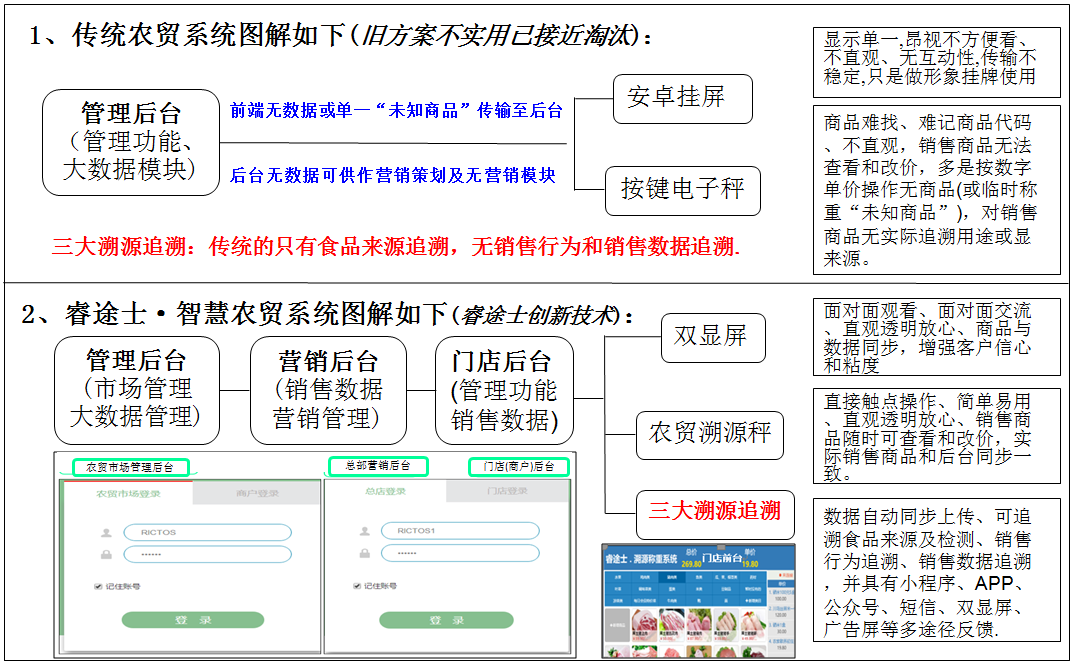Click the lock icon in the 总店登录 form
Screen dimensions: 1076x664
[x=363, y=555]
